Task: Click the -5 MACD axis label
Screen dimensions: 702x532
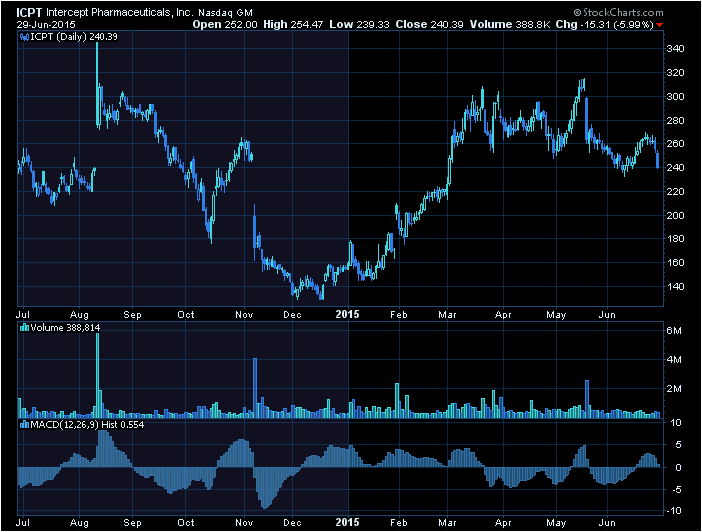Action: 677,489
